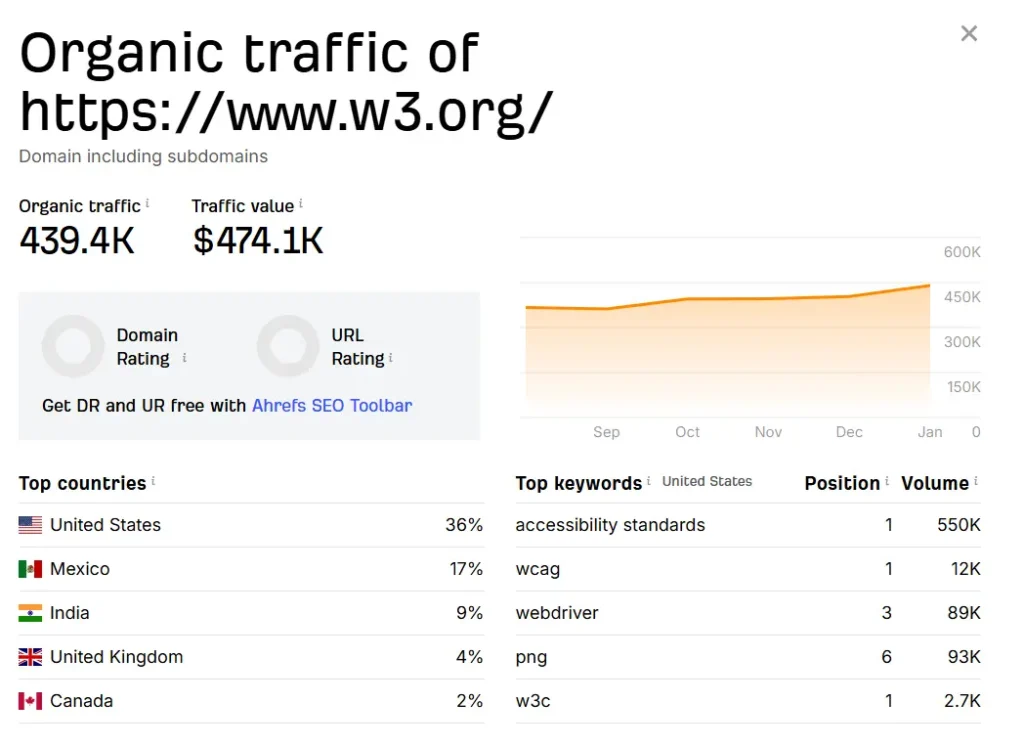The height and width of the screenshot is (747, 1024).
Task: Click Top countries info icon
Action: pyautogui.click(x=153, y=481)
